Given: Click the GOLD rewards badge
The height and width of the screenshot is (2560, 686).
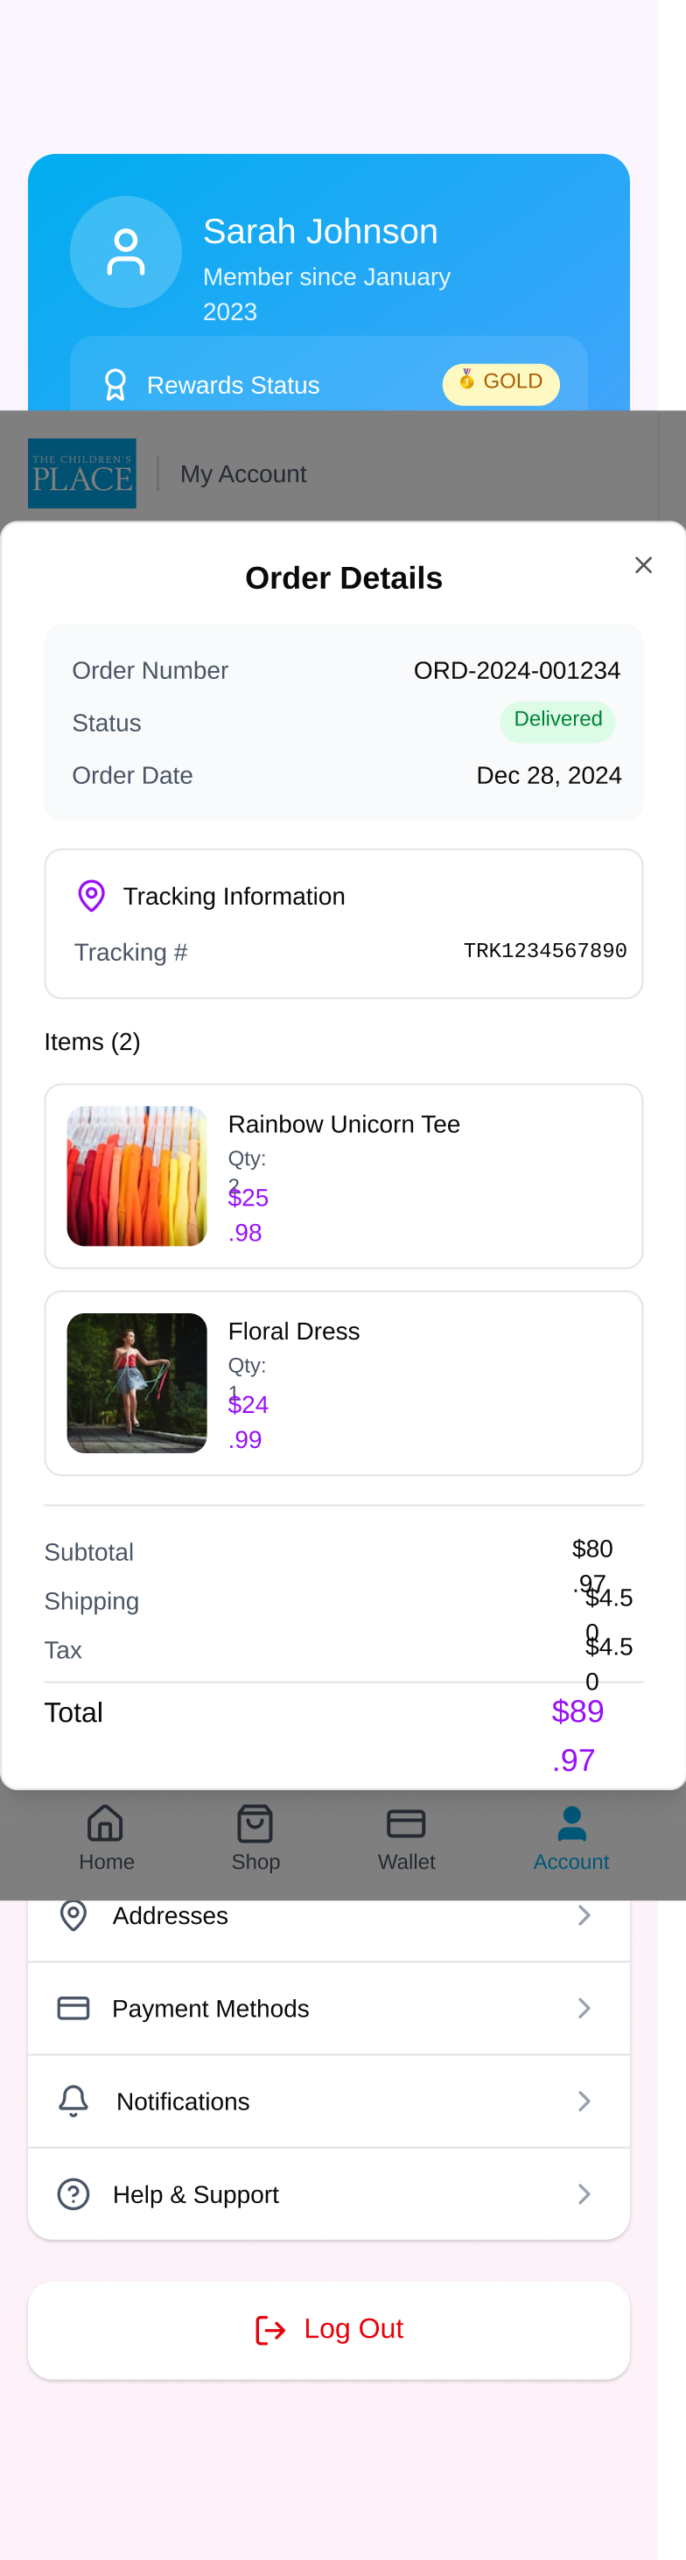Looking at the screenshot, I should 501,383.
